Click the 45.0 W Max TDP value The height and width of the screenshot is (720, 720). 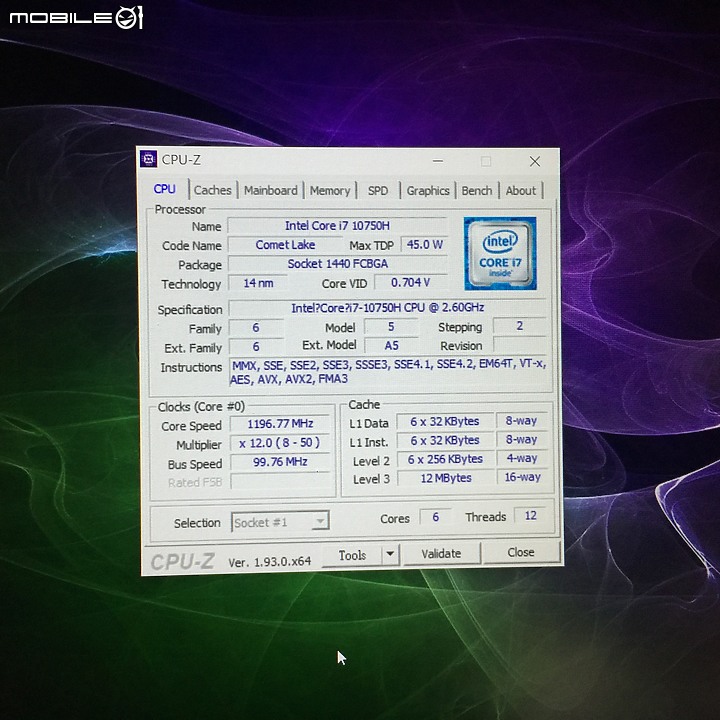click(x=424, y=245)
